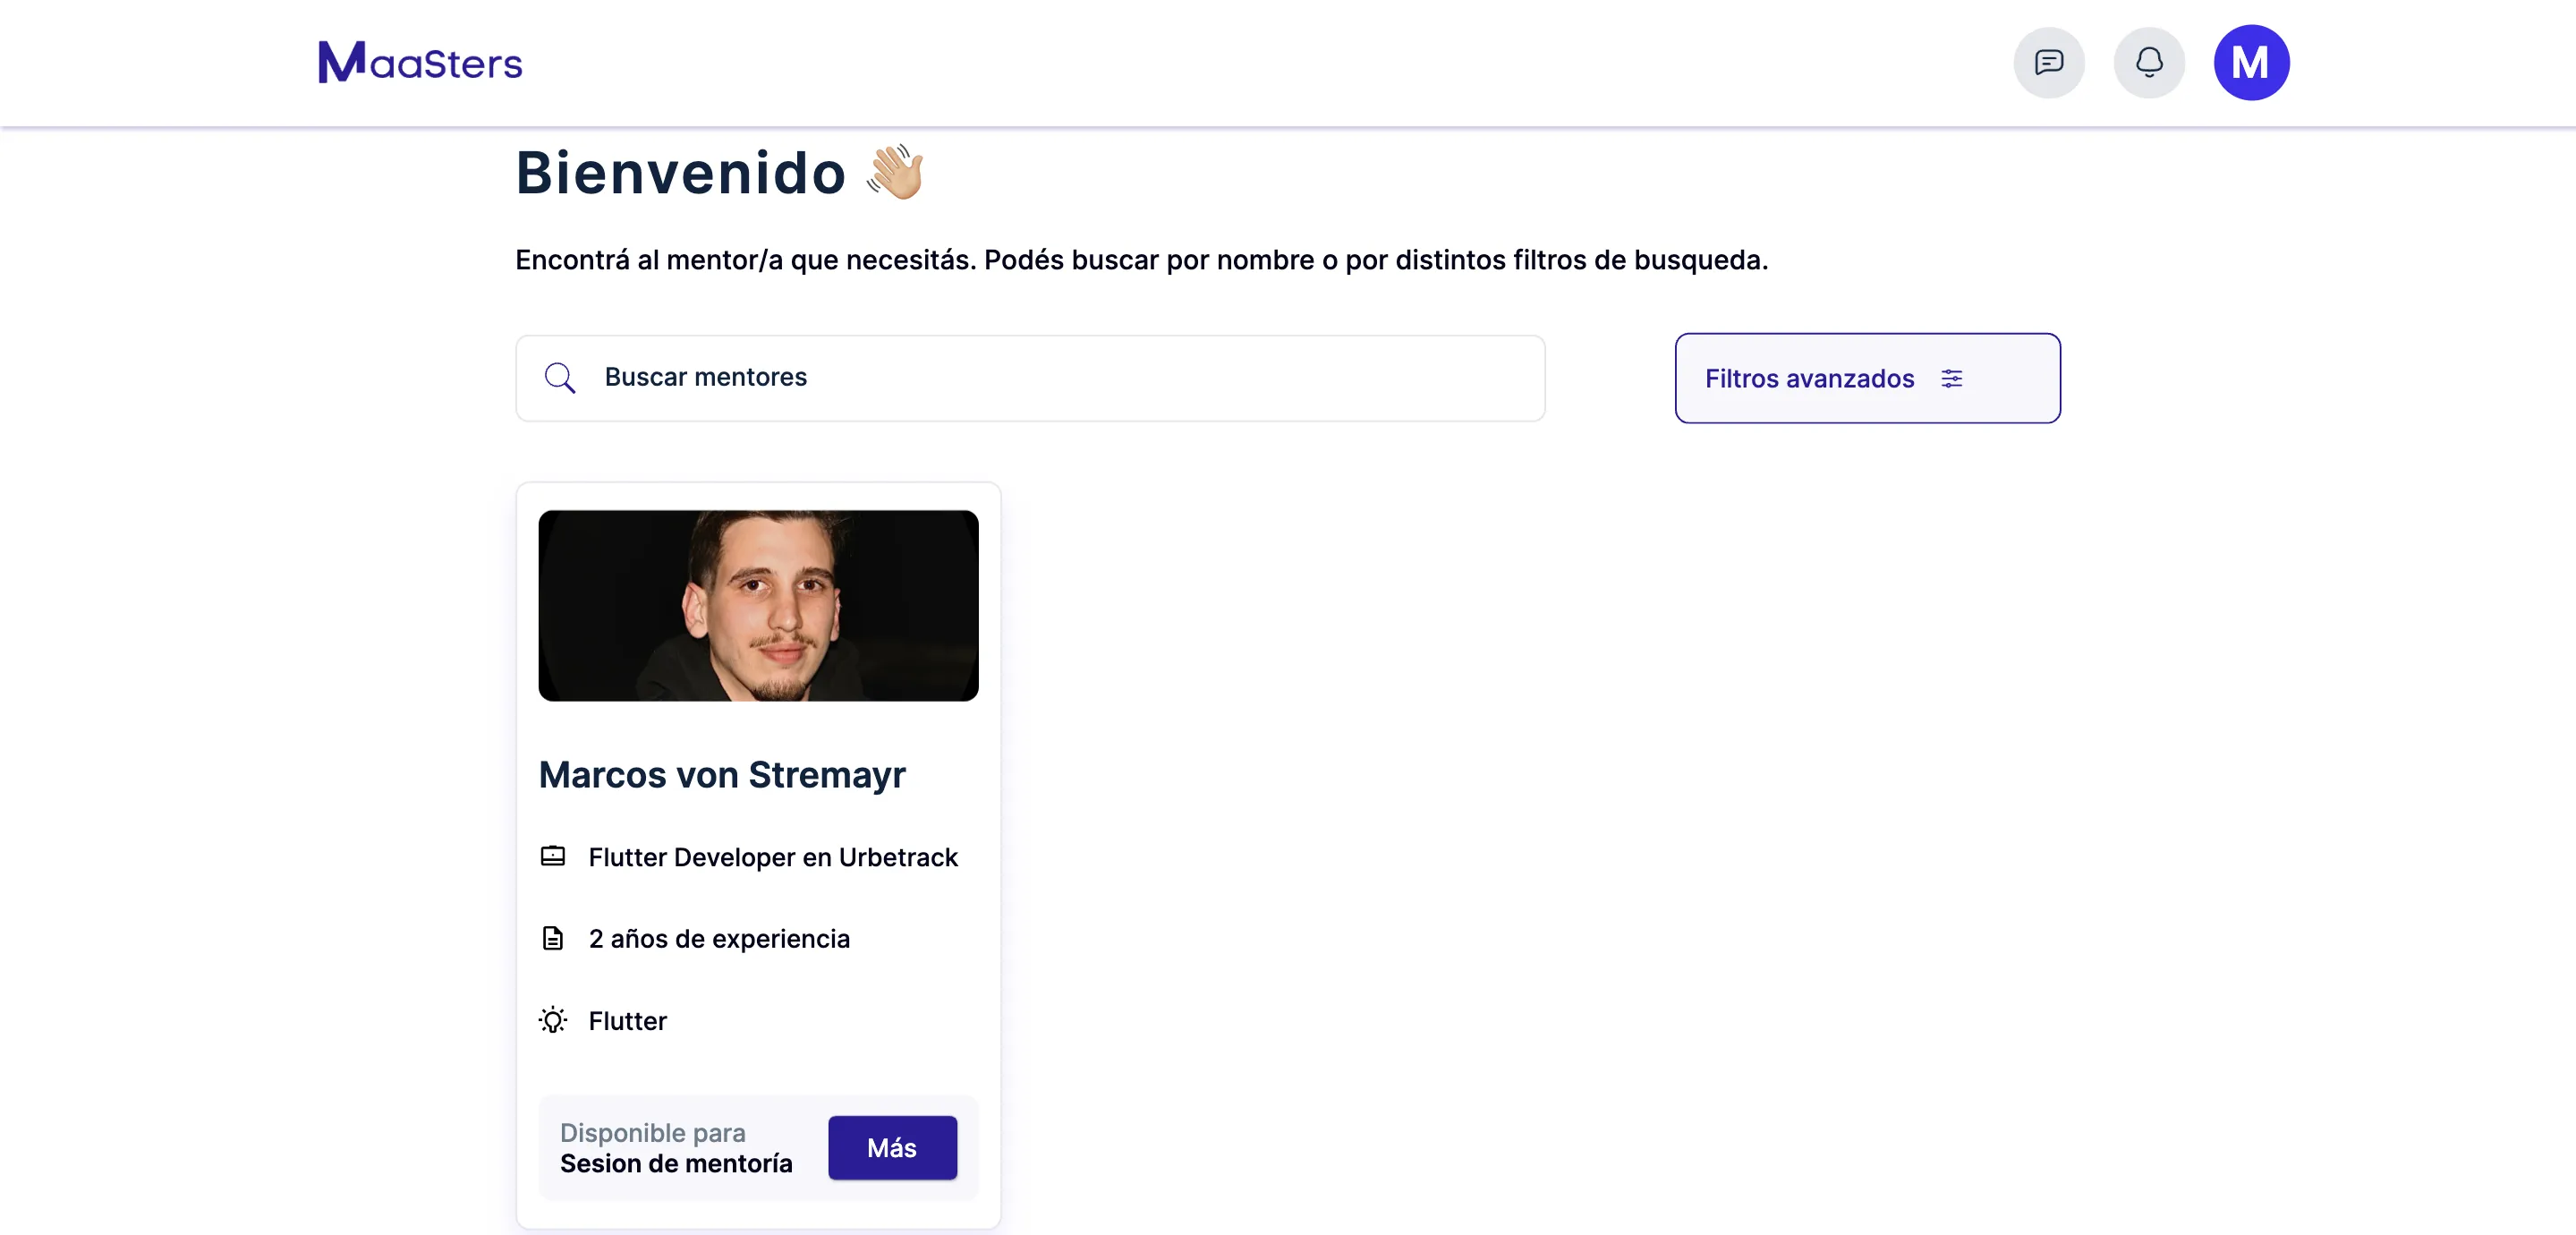Click the job briefcase icon on Marcos card

(x=553, y=856)
